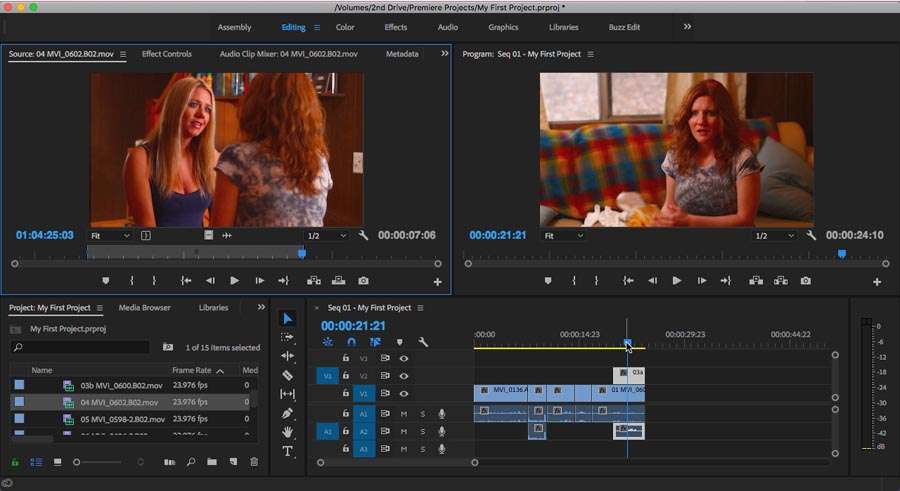Switch to Effects workspace

tap(395, 27)
